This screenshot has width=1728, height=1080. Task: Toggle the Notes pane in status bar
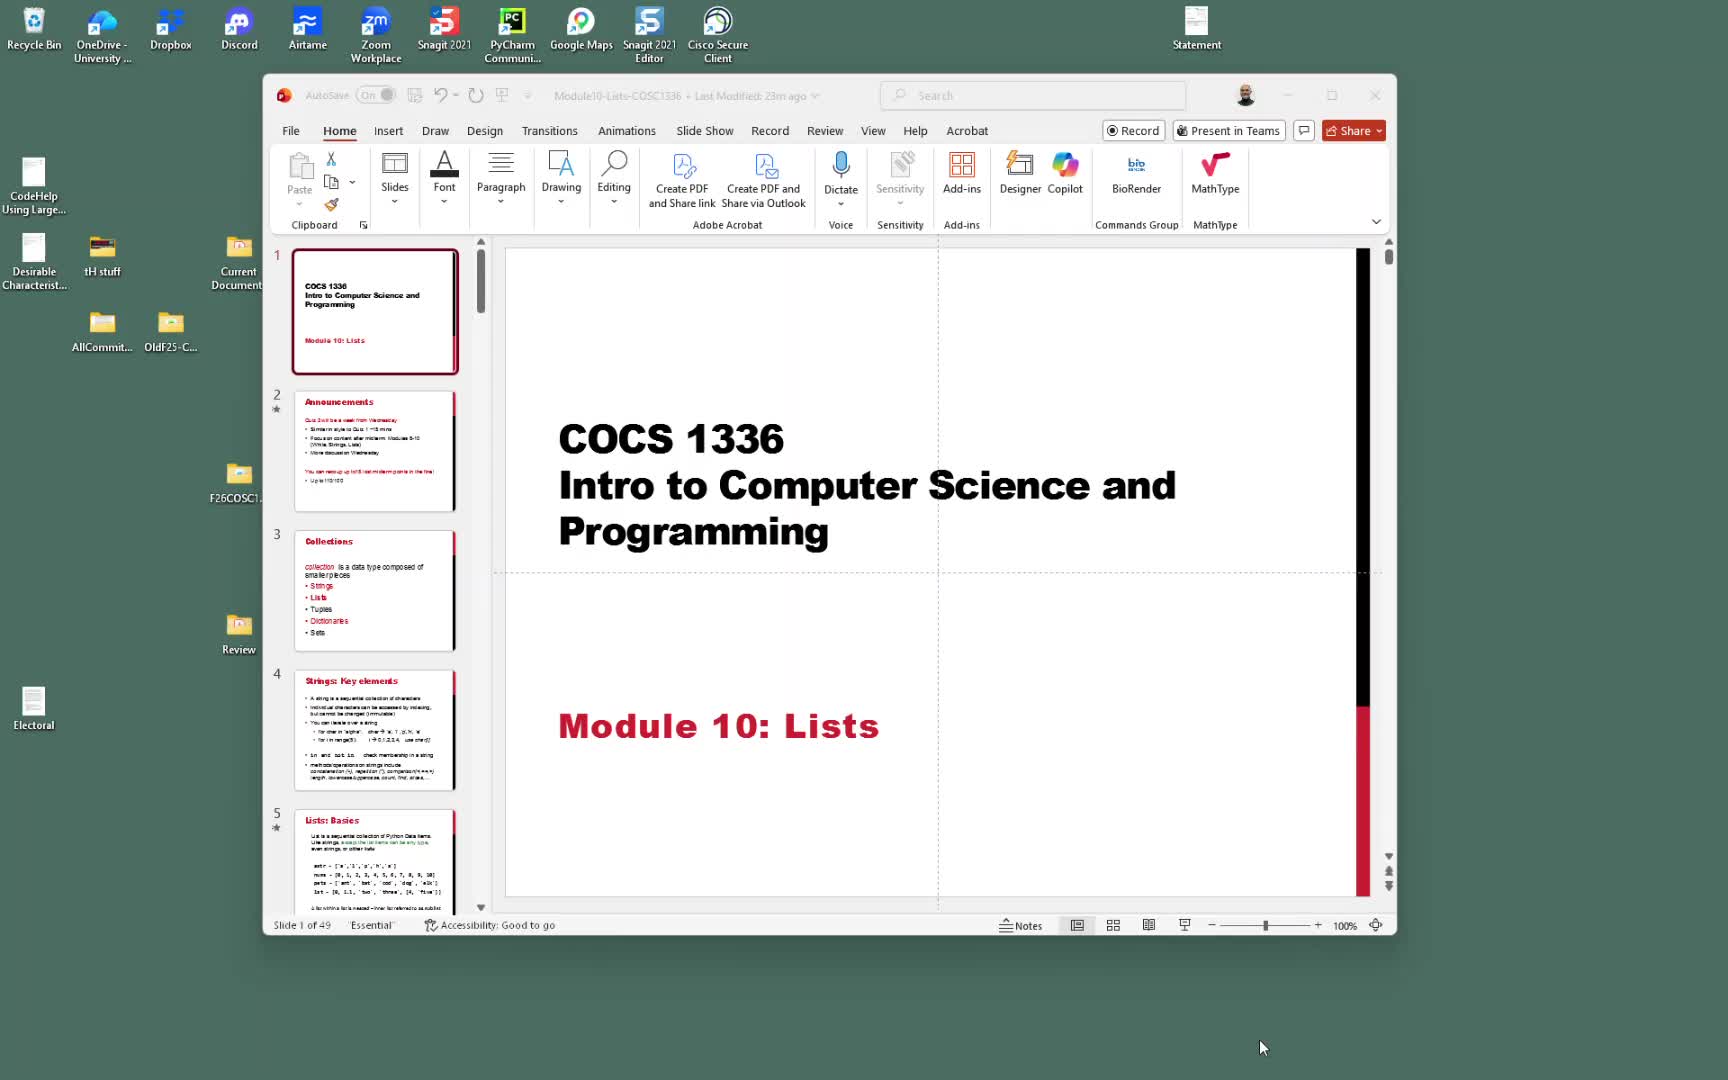click(x=1020, y=926)
